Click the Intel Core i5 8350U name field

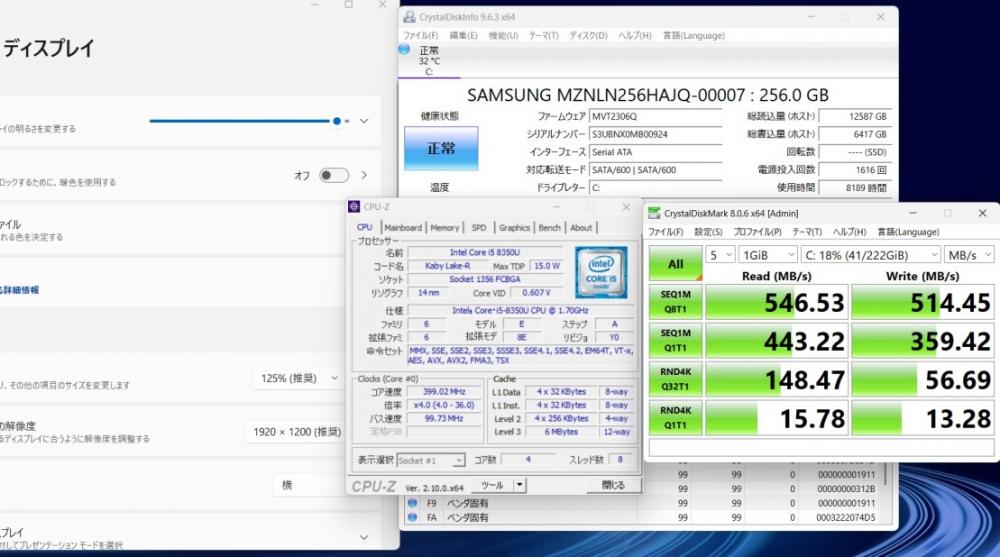485,253
